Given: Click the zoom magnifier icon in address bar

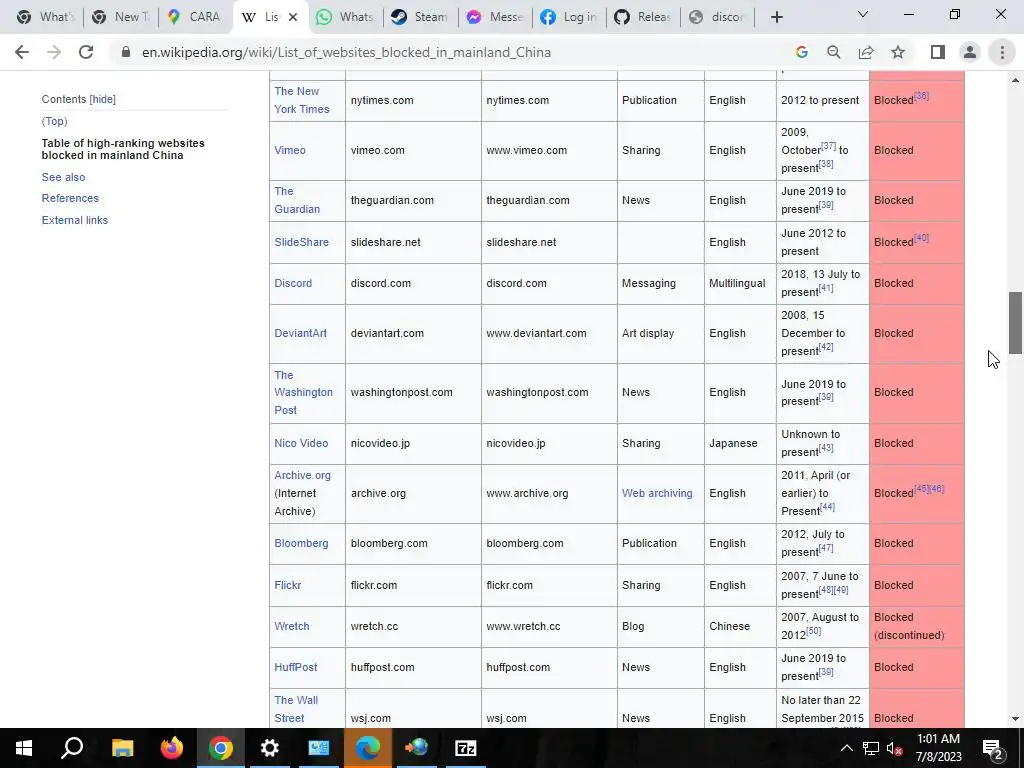Looking at the screenshot, I should pyautogui.click(x=833, y=52).
